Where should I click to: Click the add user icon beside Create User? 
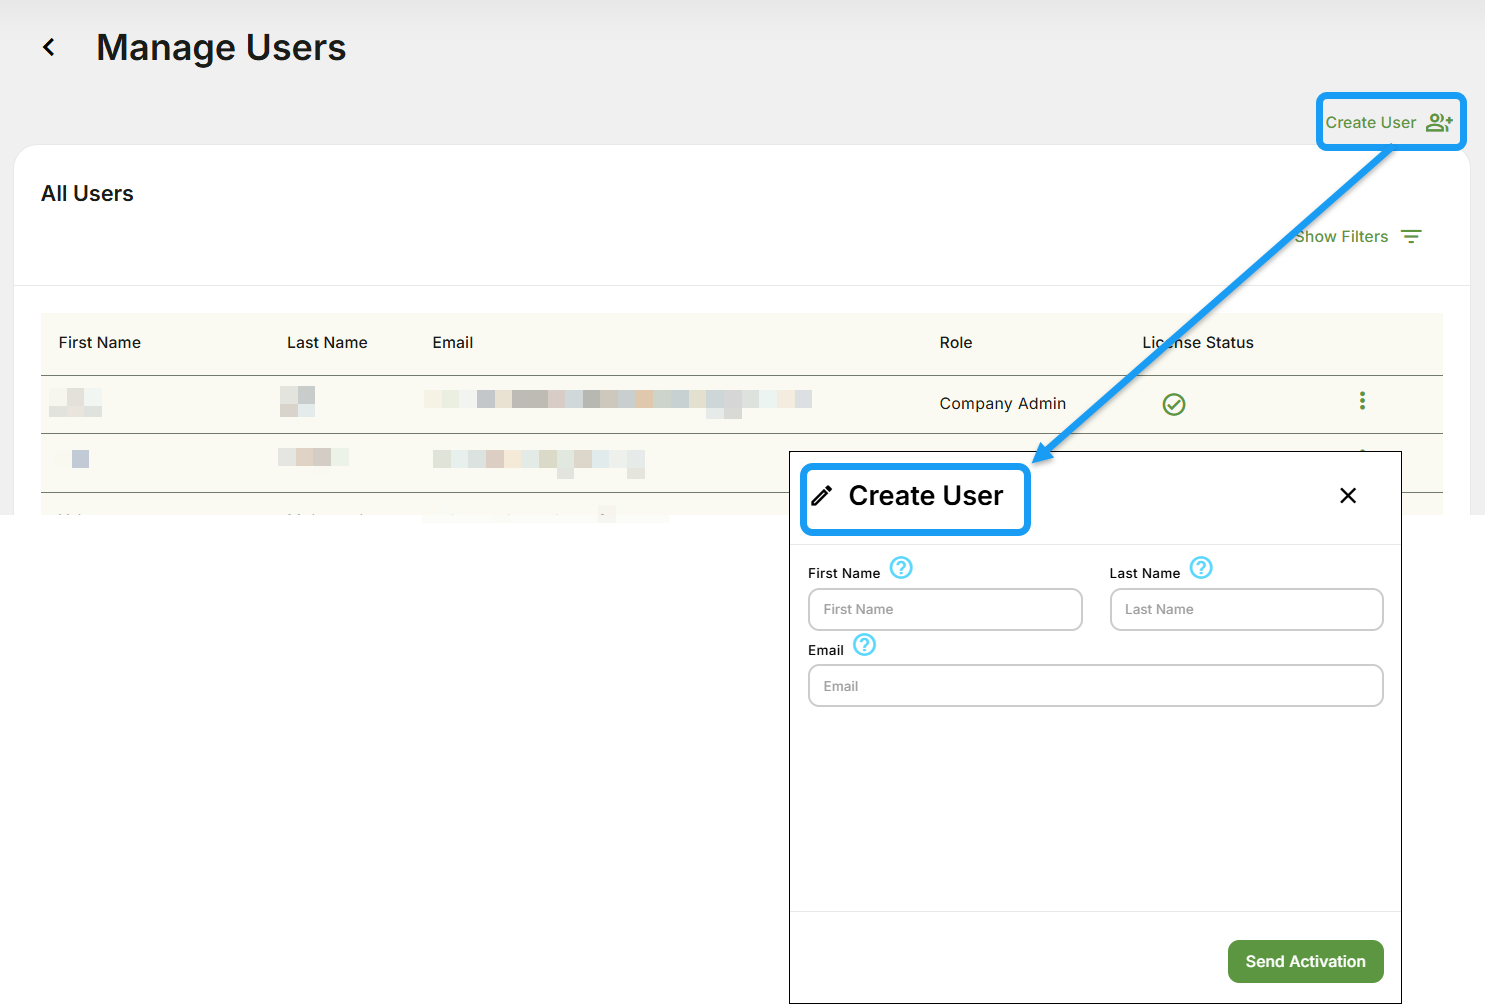(1440, 121)
